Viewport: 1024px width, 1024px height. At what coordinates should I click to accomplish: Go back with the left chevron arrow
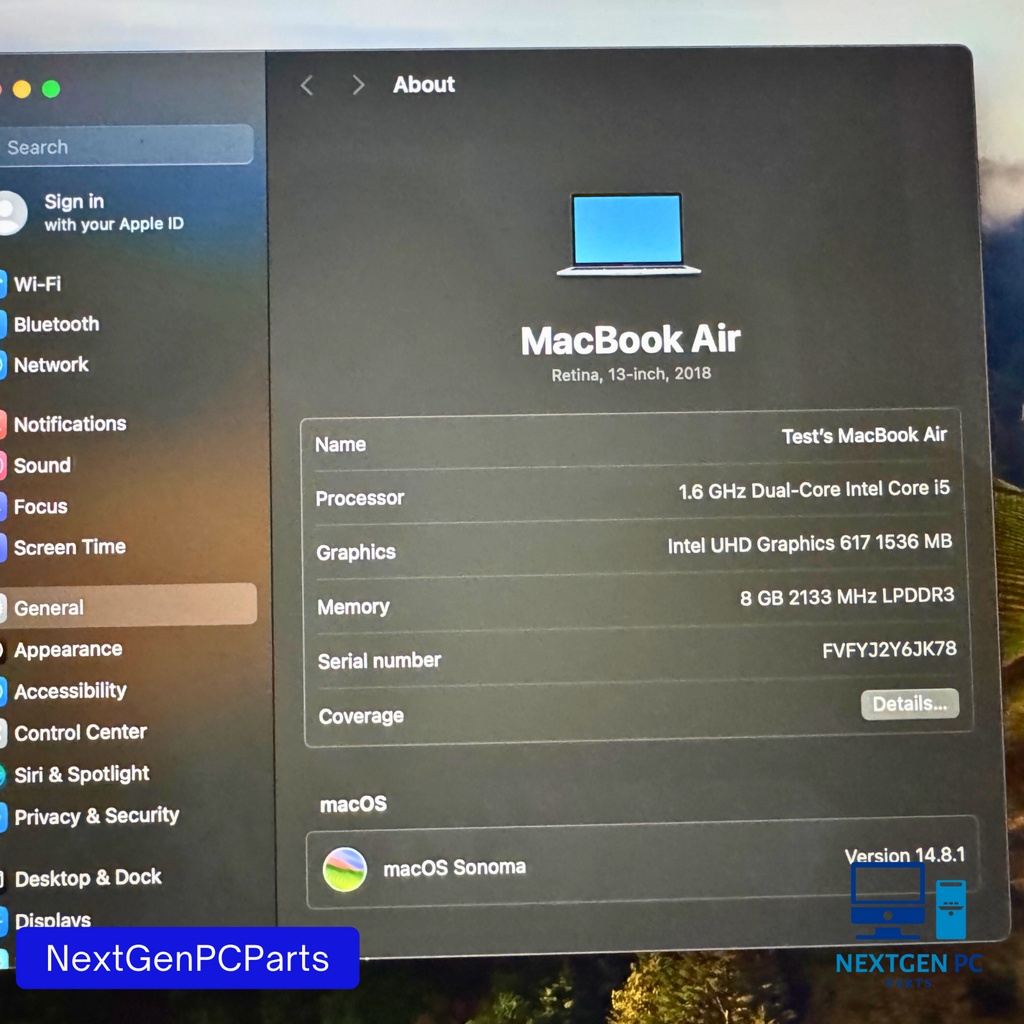point(307,85)
